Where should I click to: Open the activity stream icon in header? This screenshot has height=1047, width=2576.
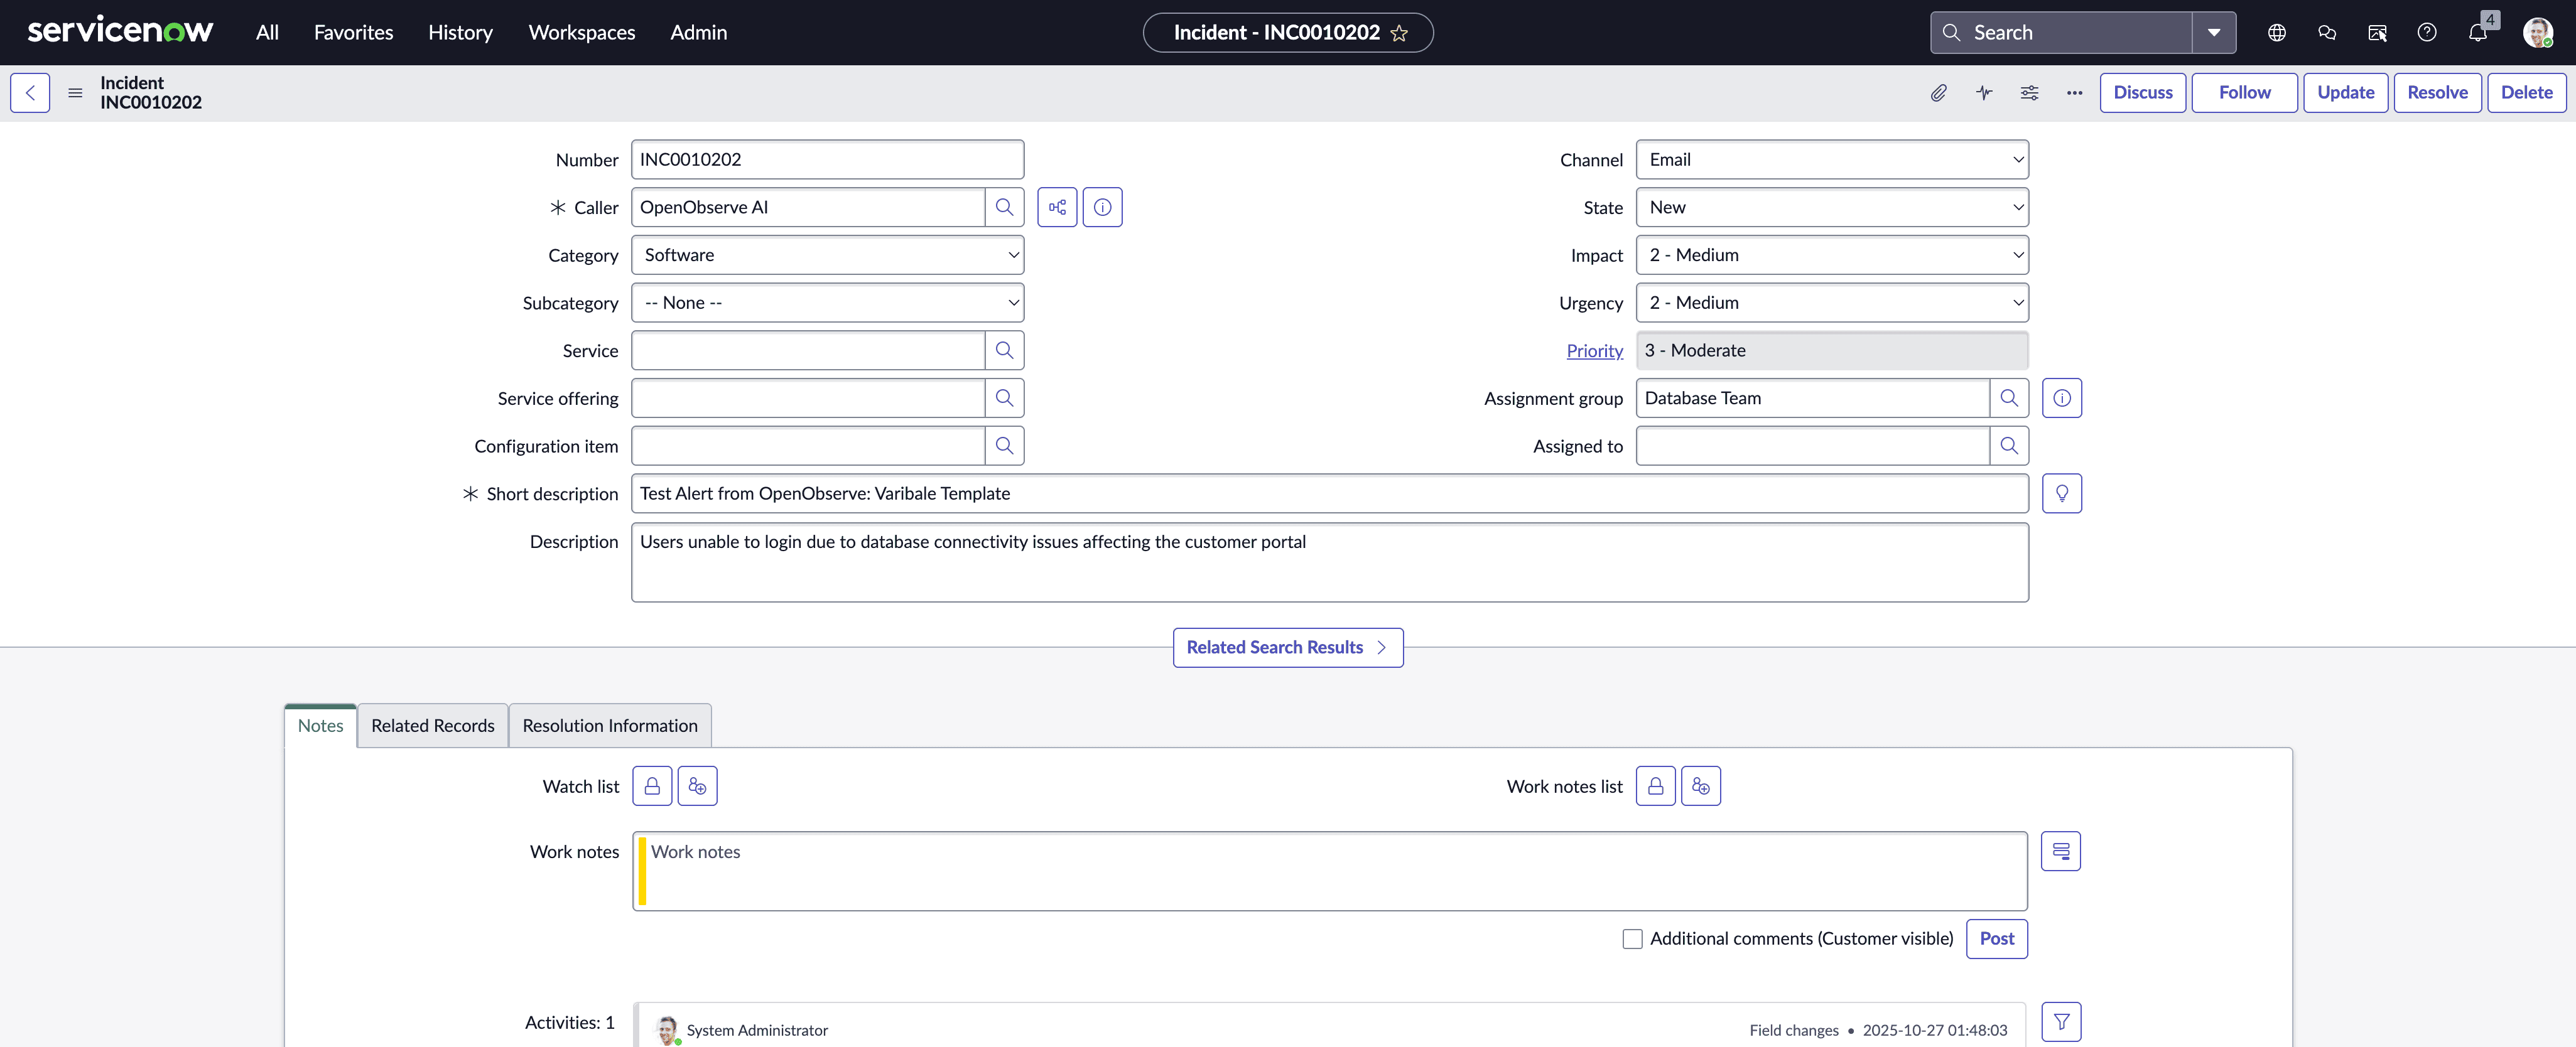(x=1985, y=93)
